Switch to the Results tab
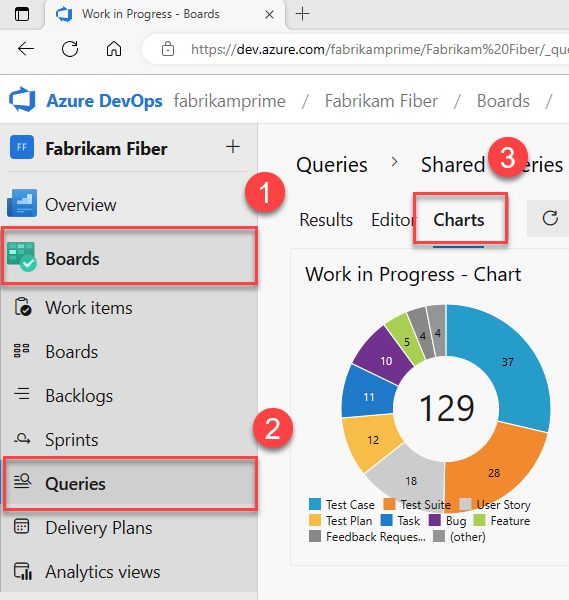The width and height of the screenshot is (569, 600). [326, 220]
